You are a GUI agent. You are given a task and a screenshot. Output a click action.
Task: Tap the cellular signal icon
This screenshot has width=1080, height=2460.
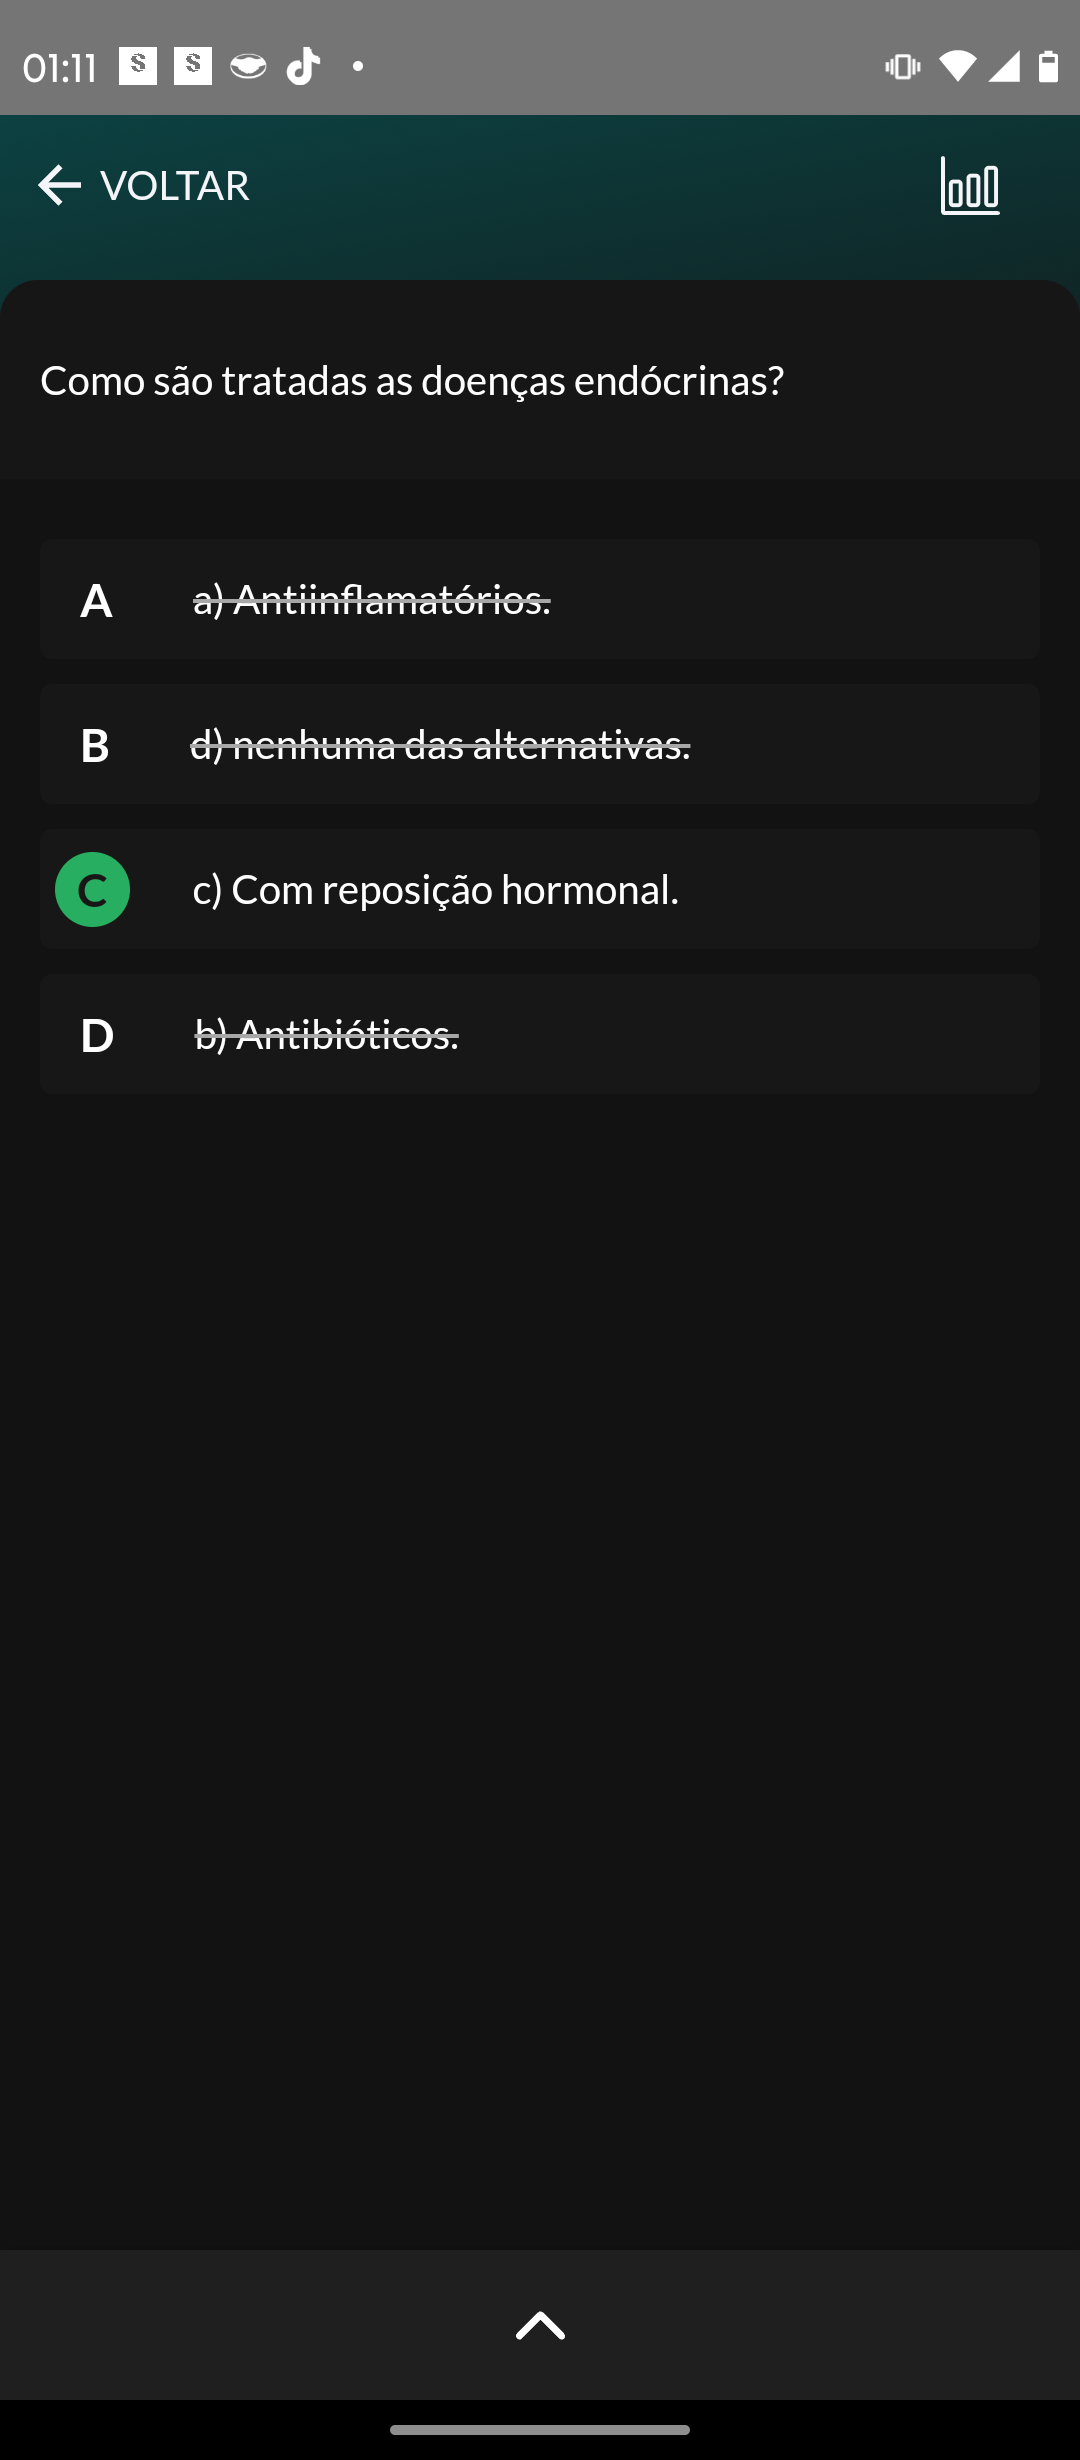(1003, 67)
